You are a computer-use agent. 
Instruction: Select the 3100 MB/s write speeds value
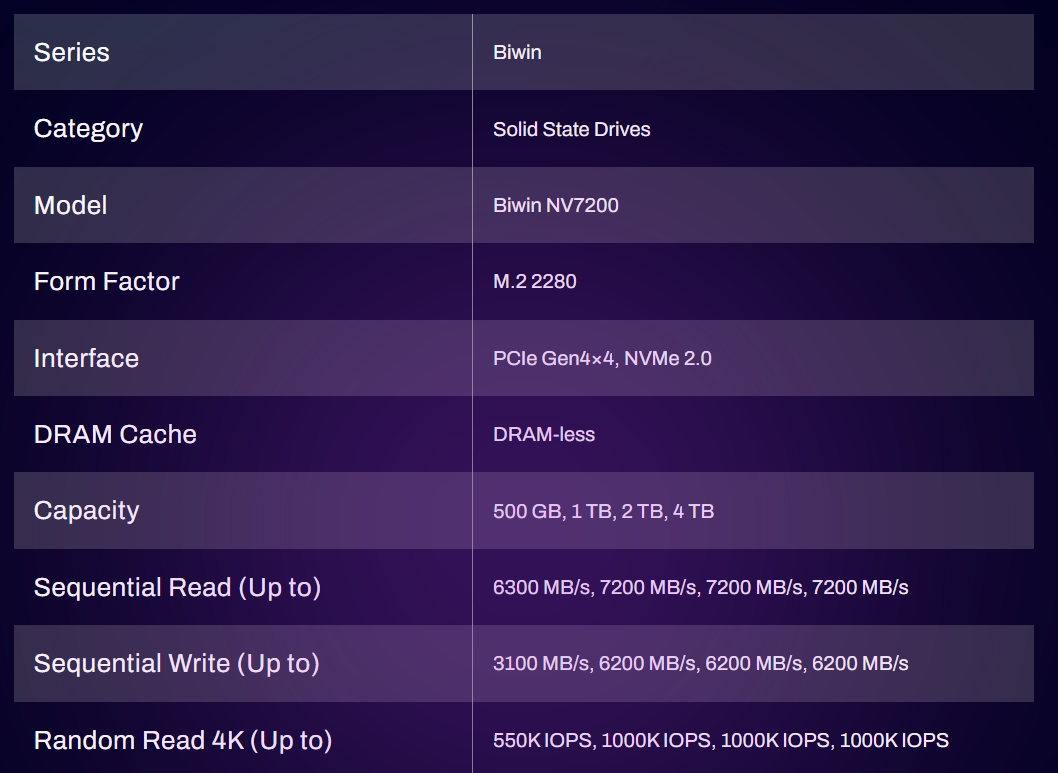700,663
